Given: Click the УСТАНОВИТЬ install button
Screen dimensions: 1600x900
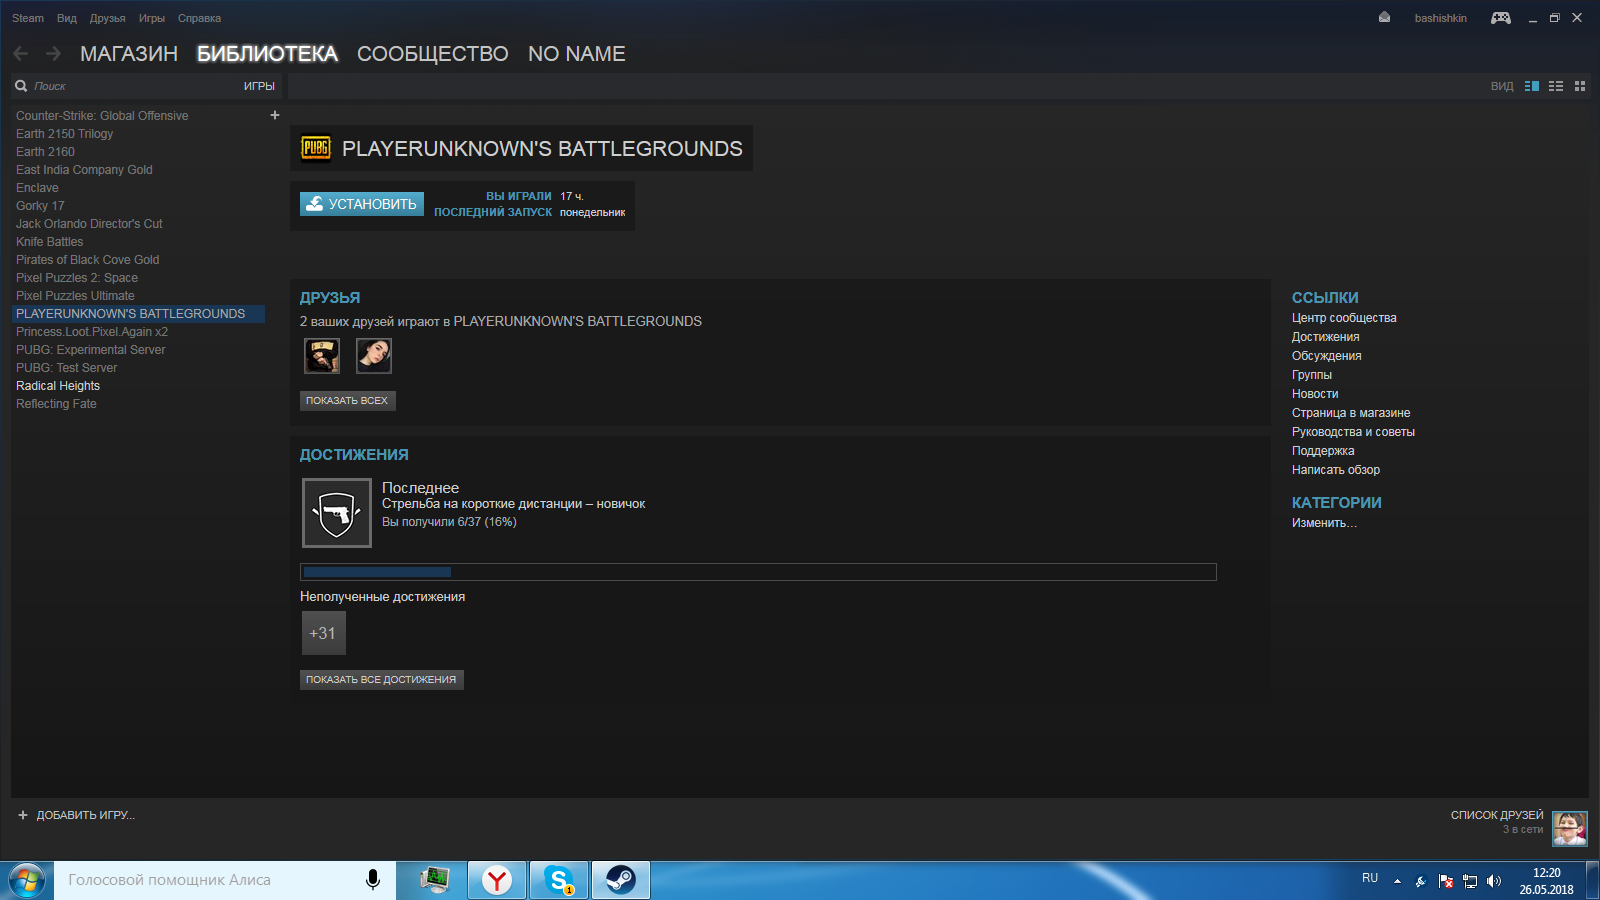Looking at the screenshot, I should pyautogui.click(x=362, y=204).
